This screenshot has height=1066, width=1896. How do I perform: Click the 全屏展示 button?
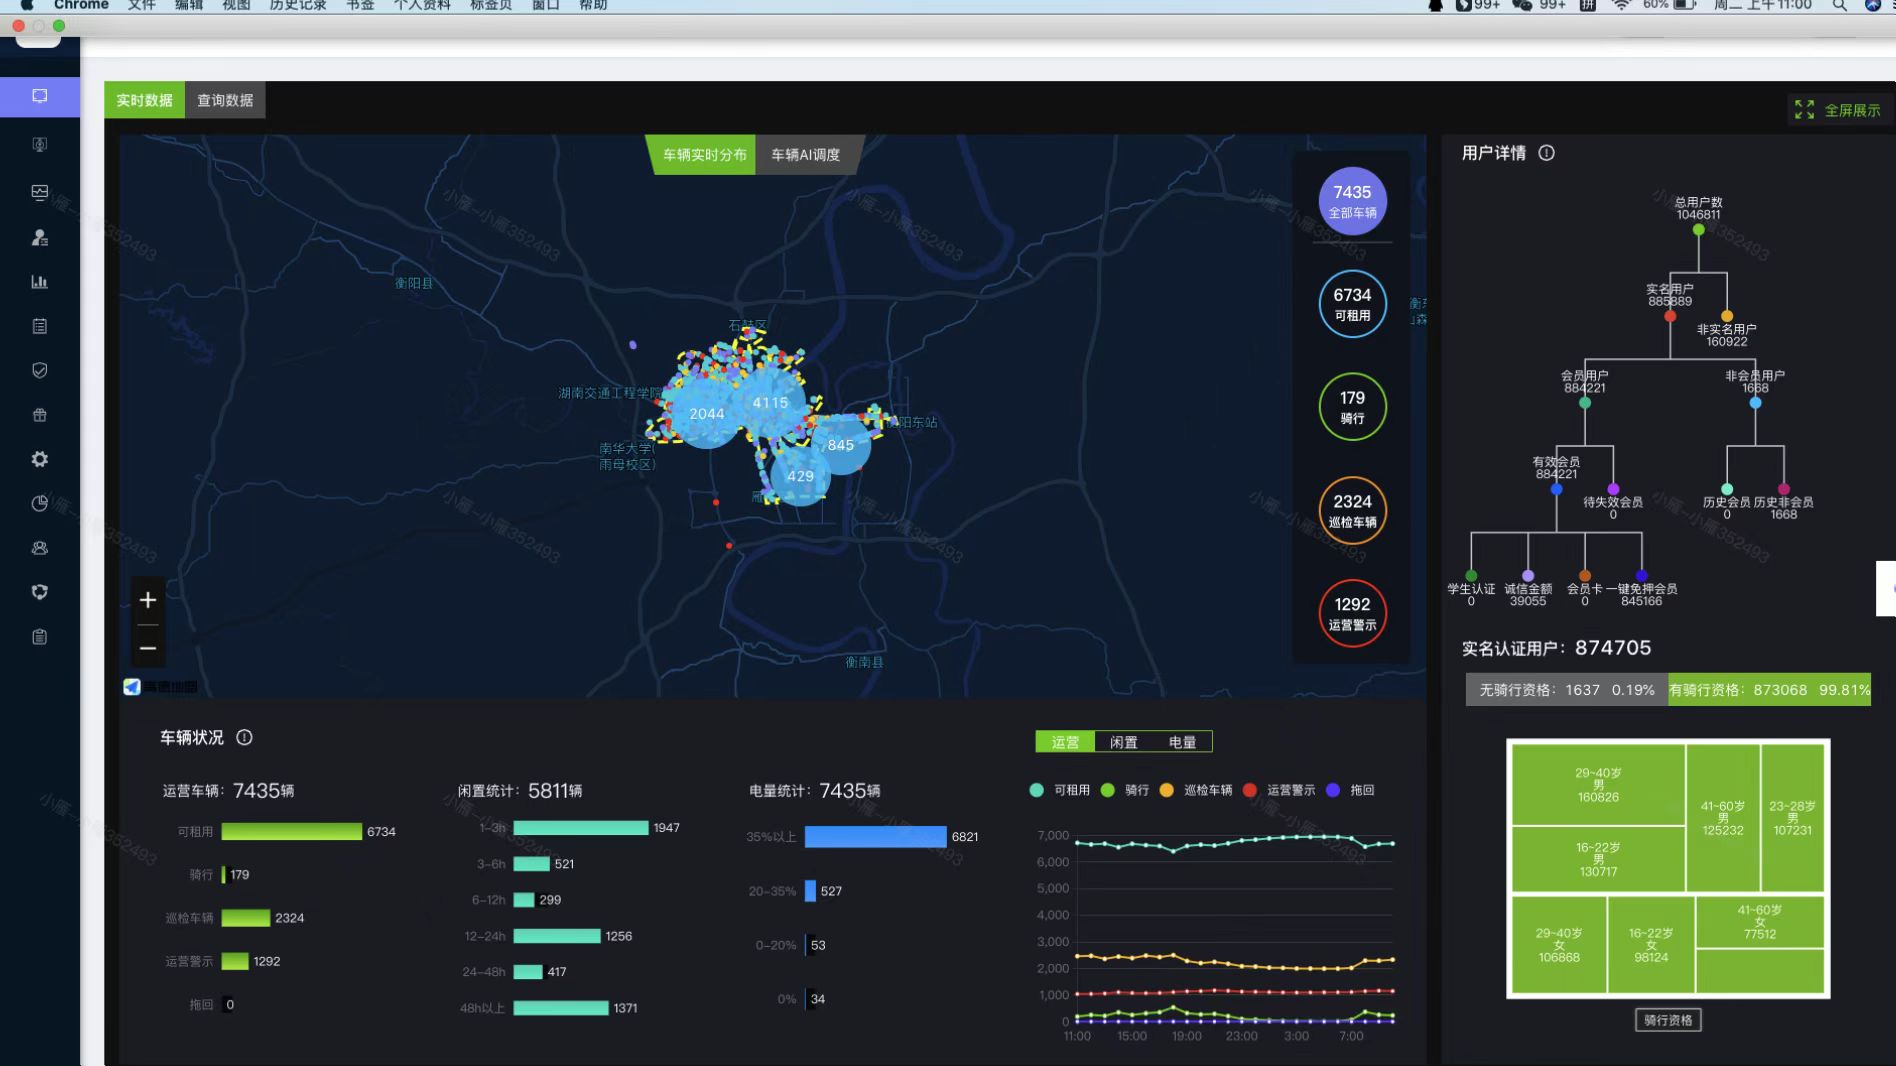point(1837,110)
